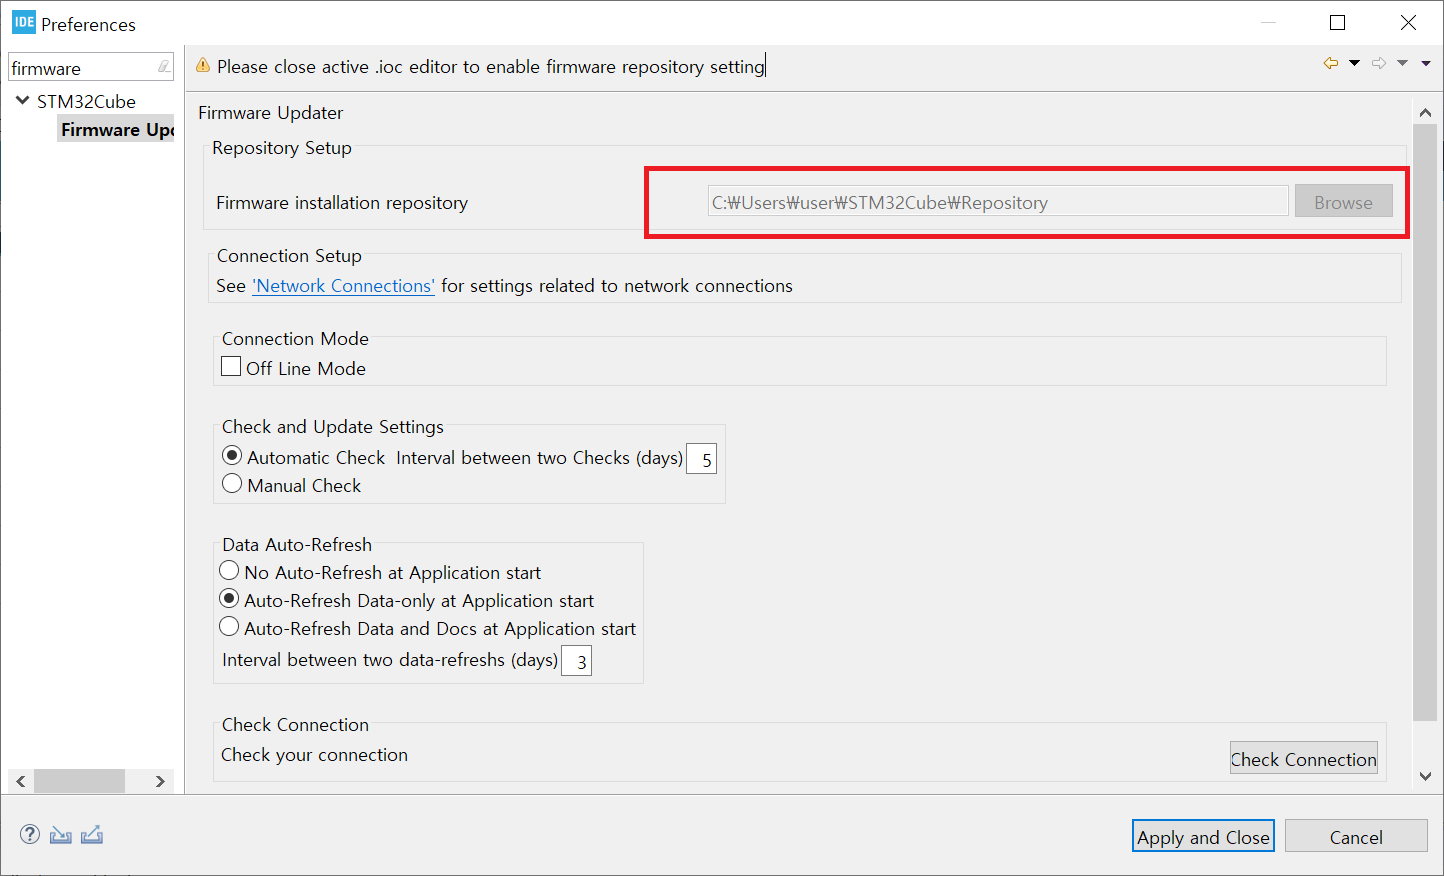This screenshot has height=876, width=1444.
Task: Click the tree scrollbar left arrow
Action: click(x=21, y=781)
